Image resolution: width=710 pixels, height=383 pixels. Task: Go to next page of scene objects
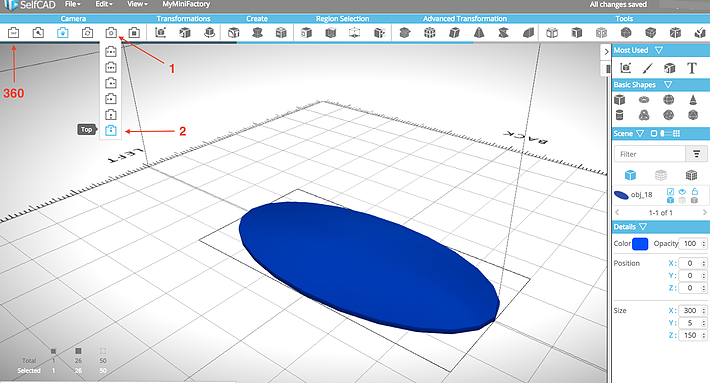pos(704,212)
